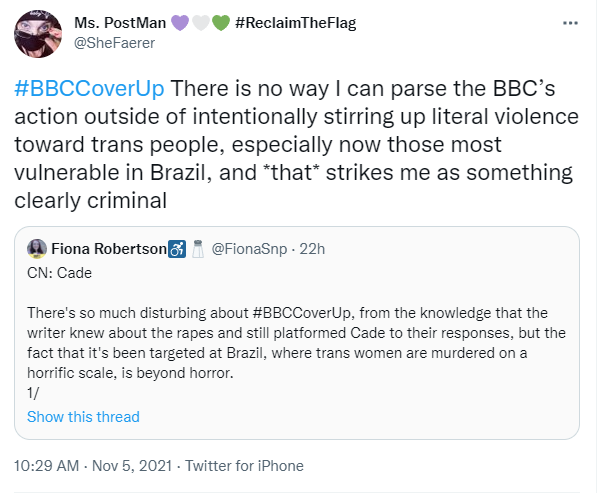The height and width of the screenshot is (493, 599).
Task: Select the #ReclaimTheFlag text in display name
Action: coord(296,23)
